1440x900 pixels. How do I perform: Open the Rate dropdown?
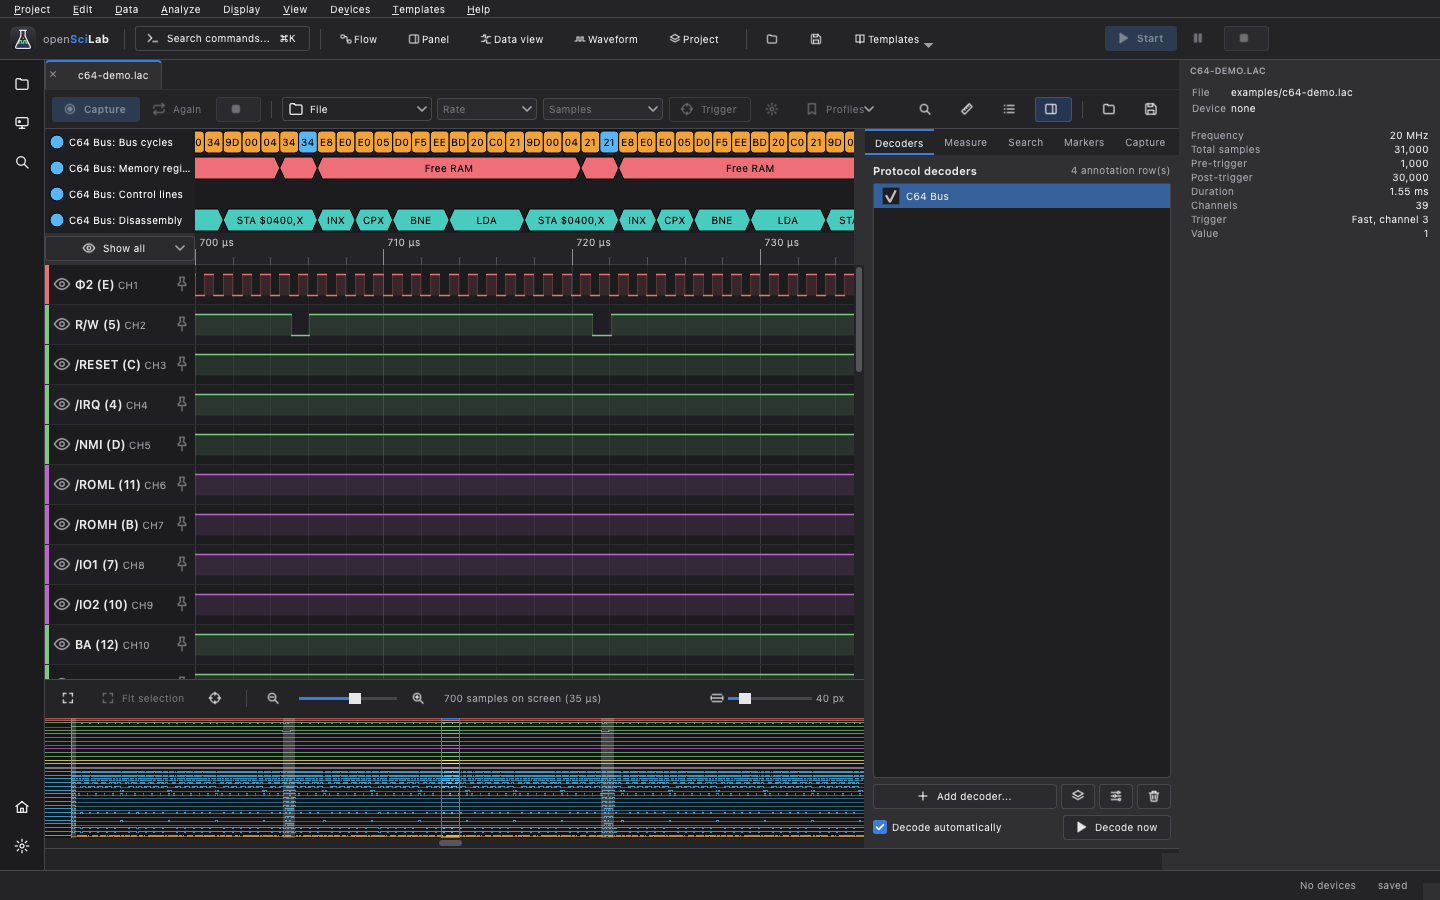coord(487,109)
